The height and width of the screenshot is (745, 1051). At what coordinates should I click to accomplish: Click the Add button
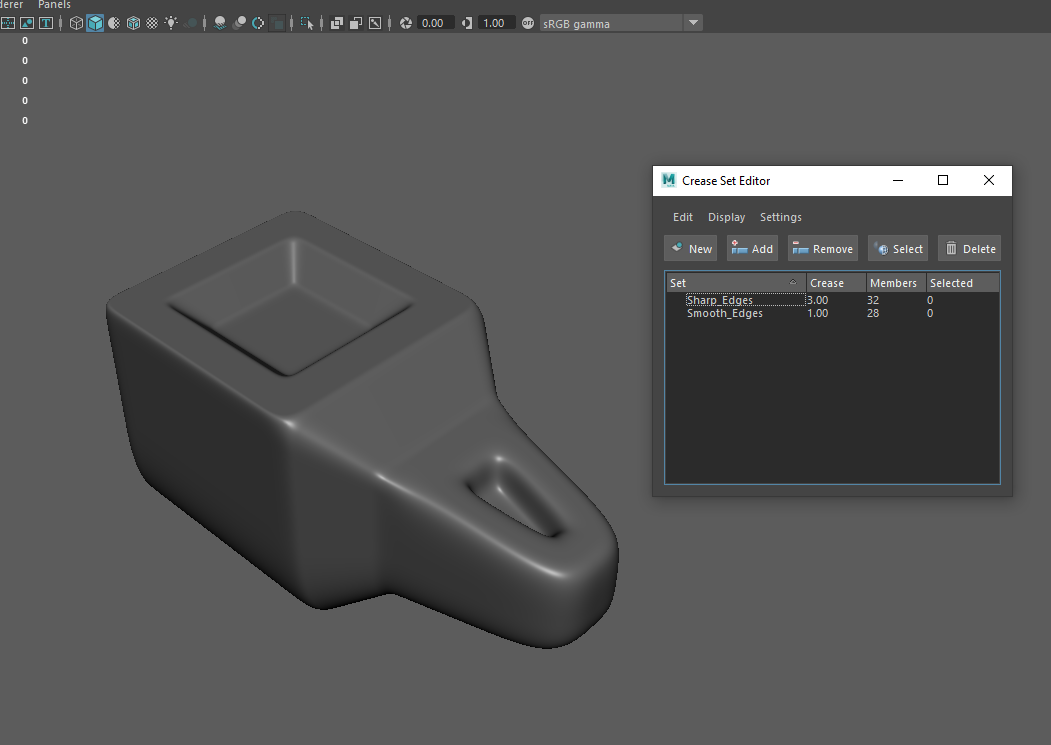tap(752, 249)
